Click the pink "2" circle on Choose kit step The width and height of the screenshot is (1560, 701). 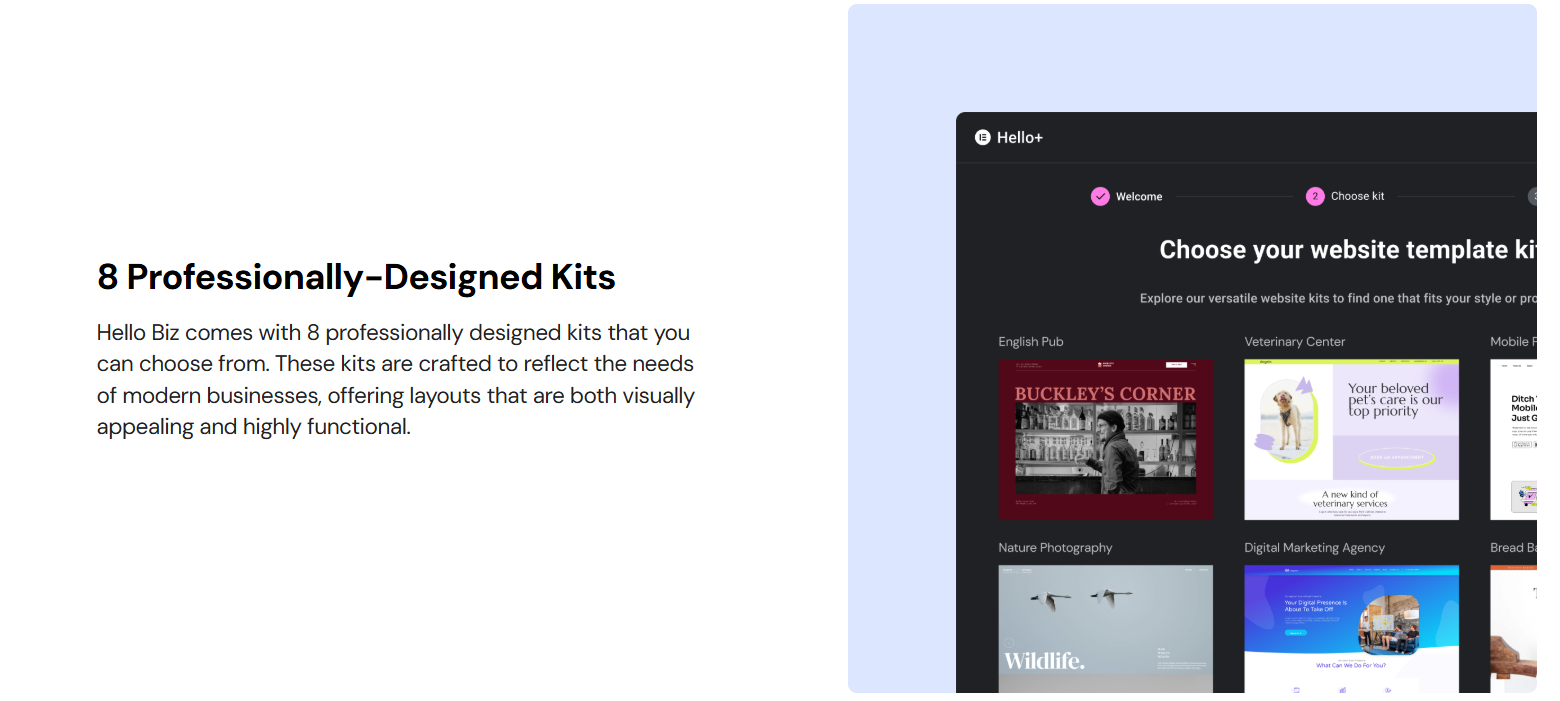(x=1315, y=196)
